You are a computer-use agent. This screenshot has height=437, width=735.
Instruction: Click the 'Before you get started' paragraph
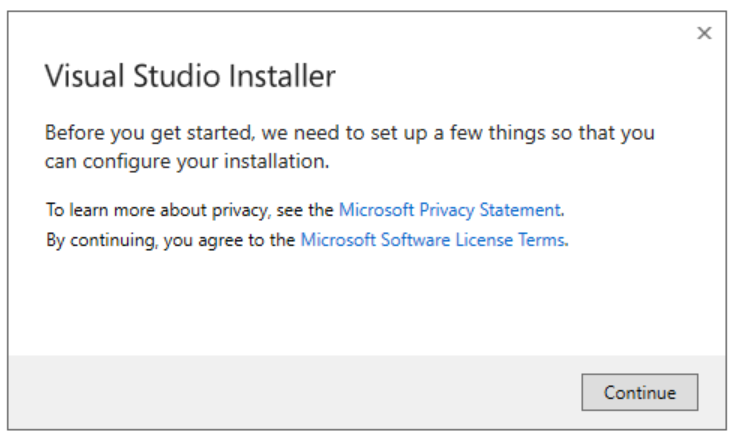pos(350,147)
